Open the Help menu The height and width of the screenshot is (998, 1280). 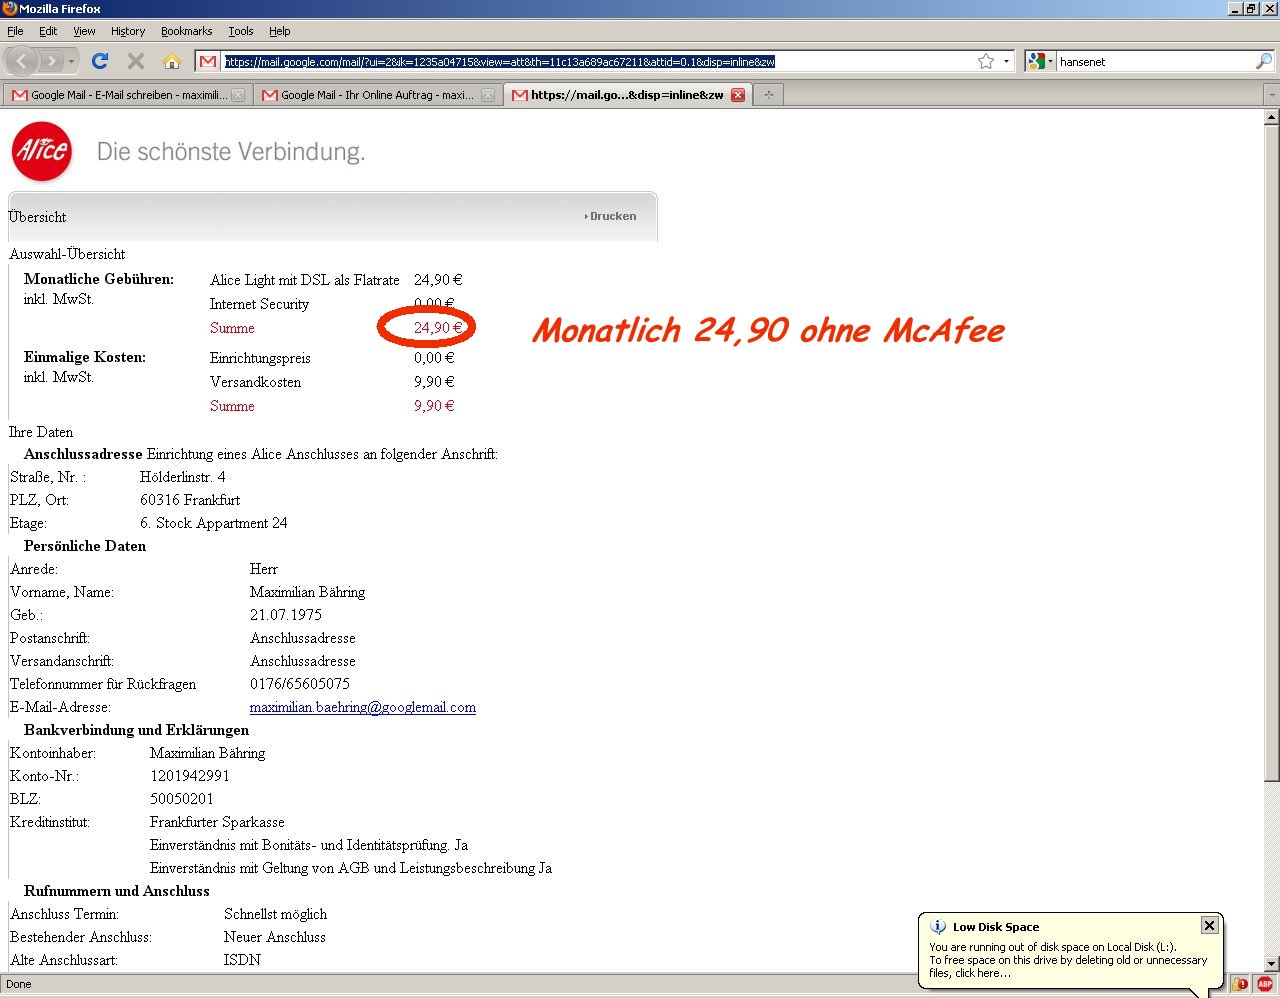coord(280,31)
